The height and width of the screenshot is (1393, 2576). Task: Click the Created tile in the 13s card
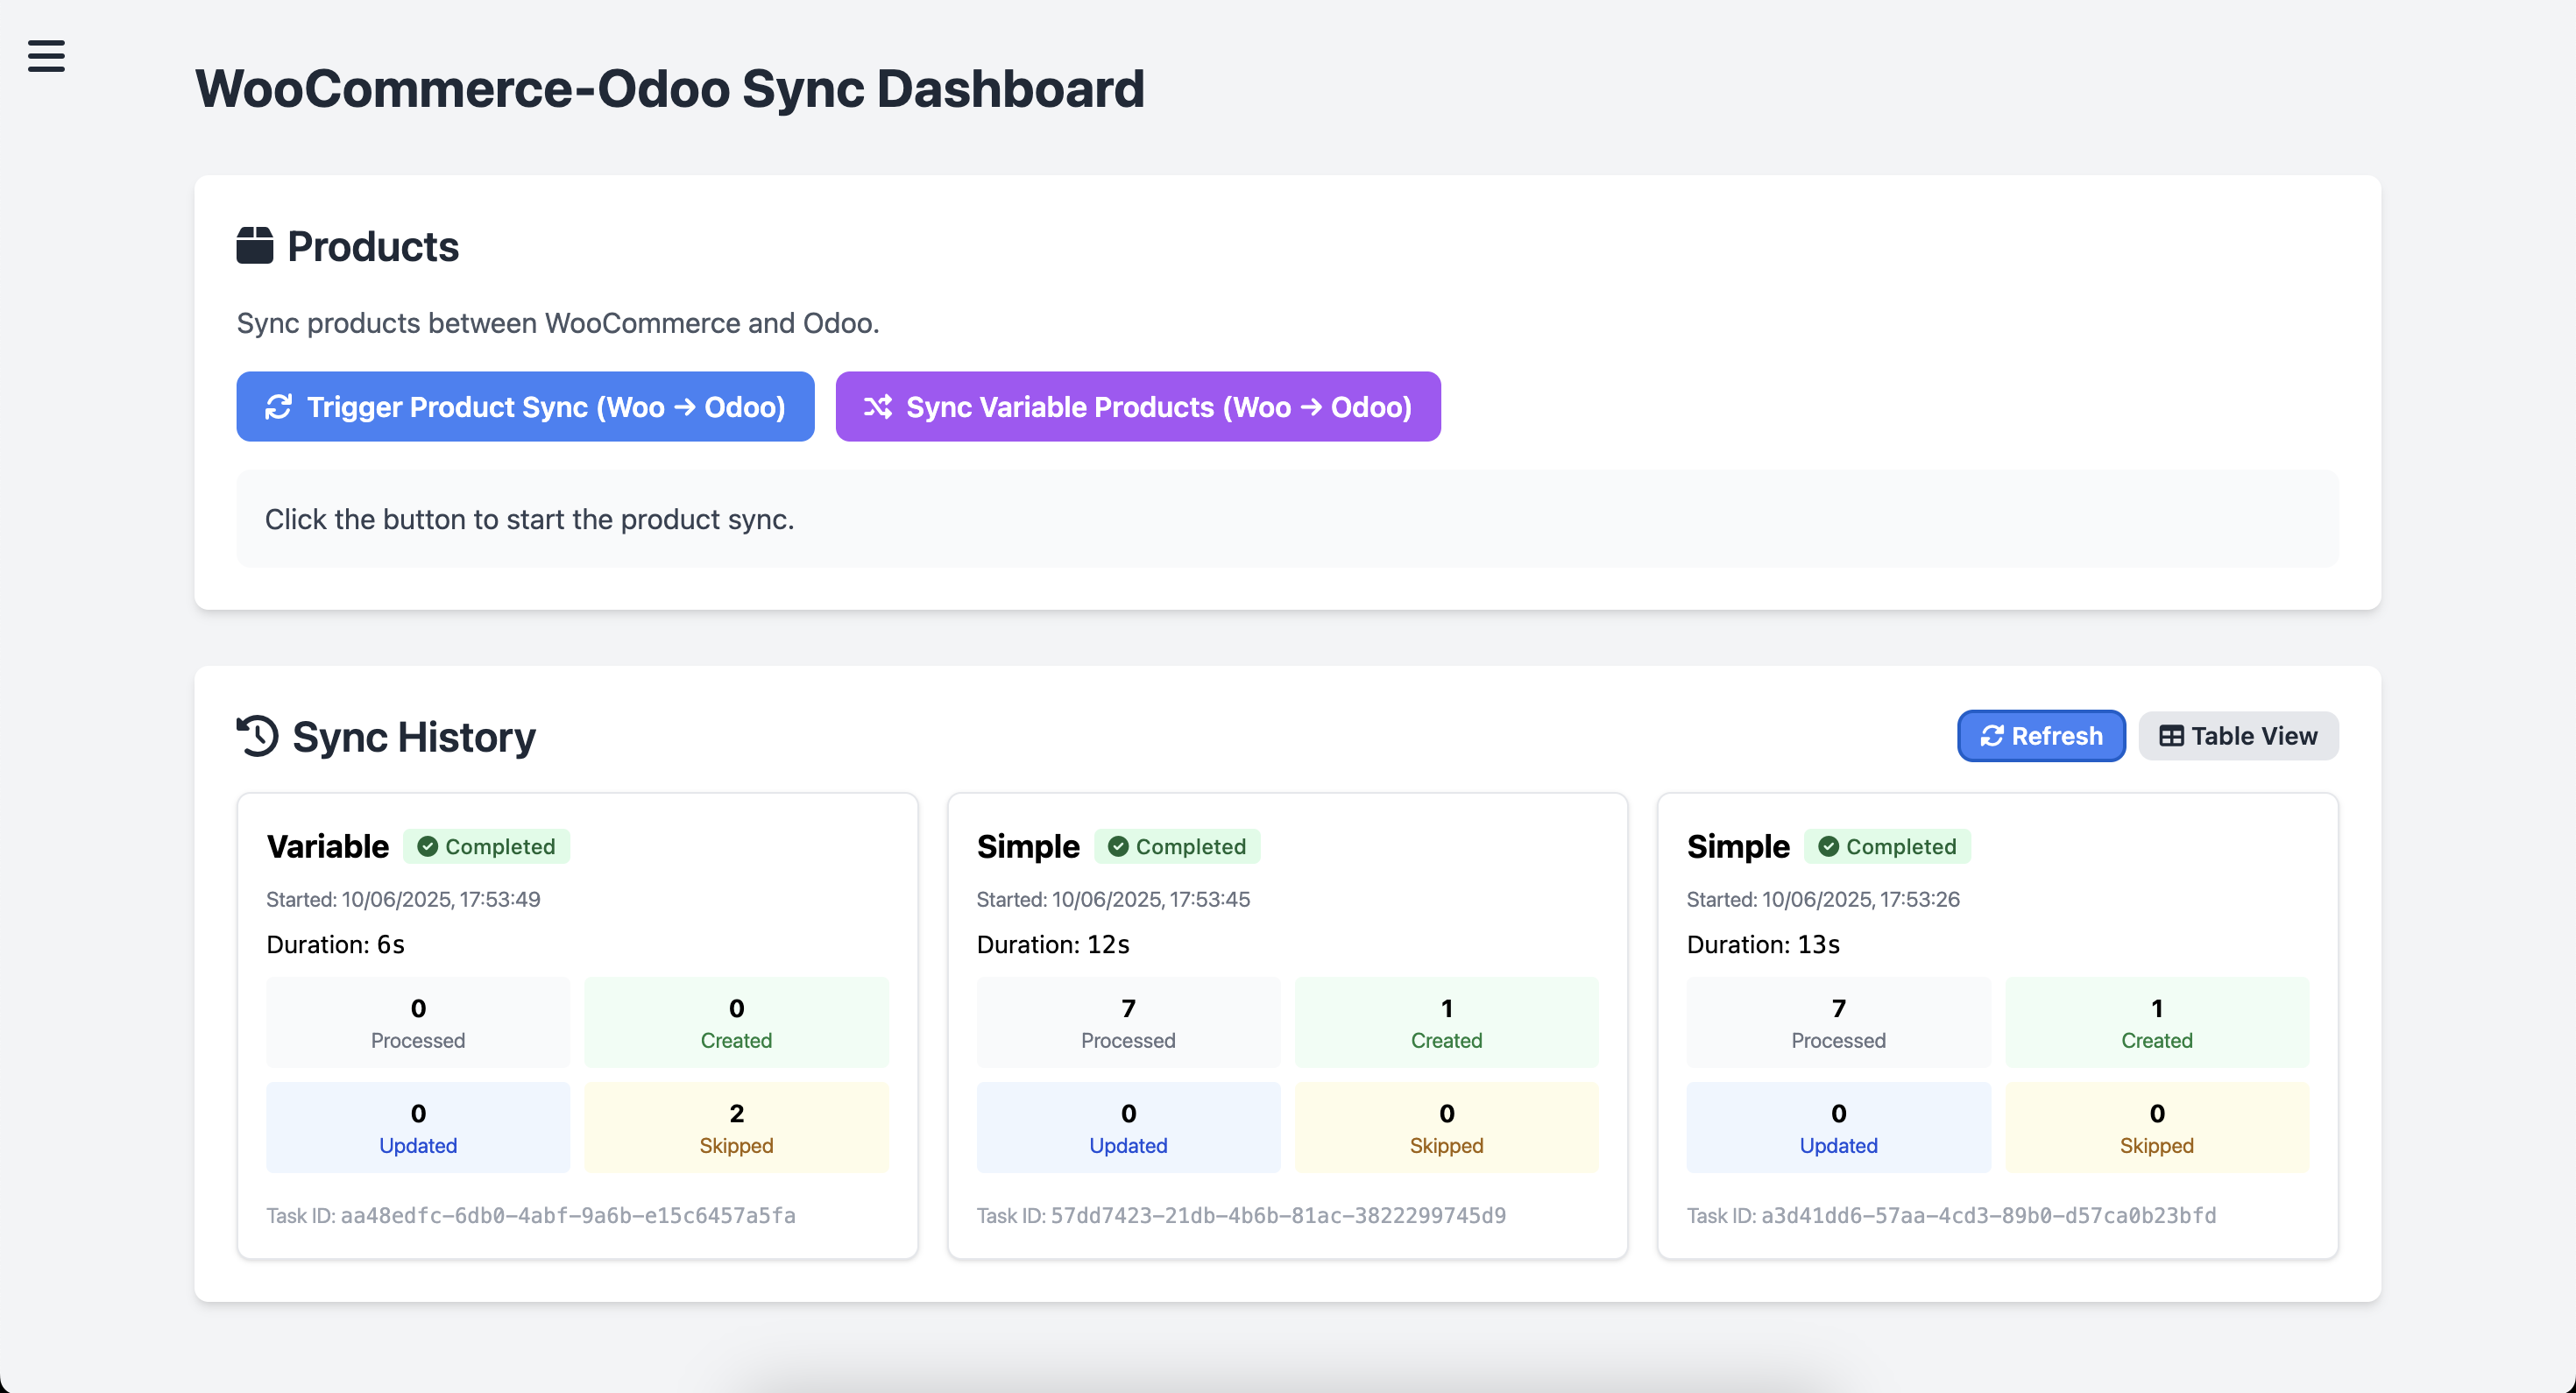click(x=2157, y=1022)
